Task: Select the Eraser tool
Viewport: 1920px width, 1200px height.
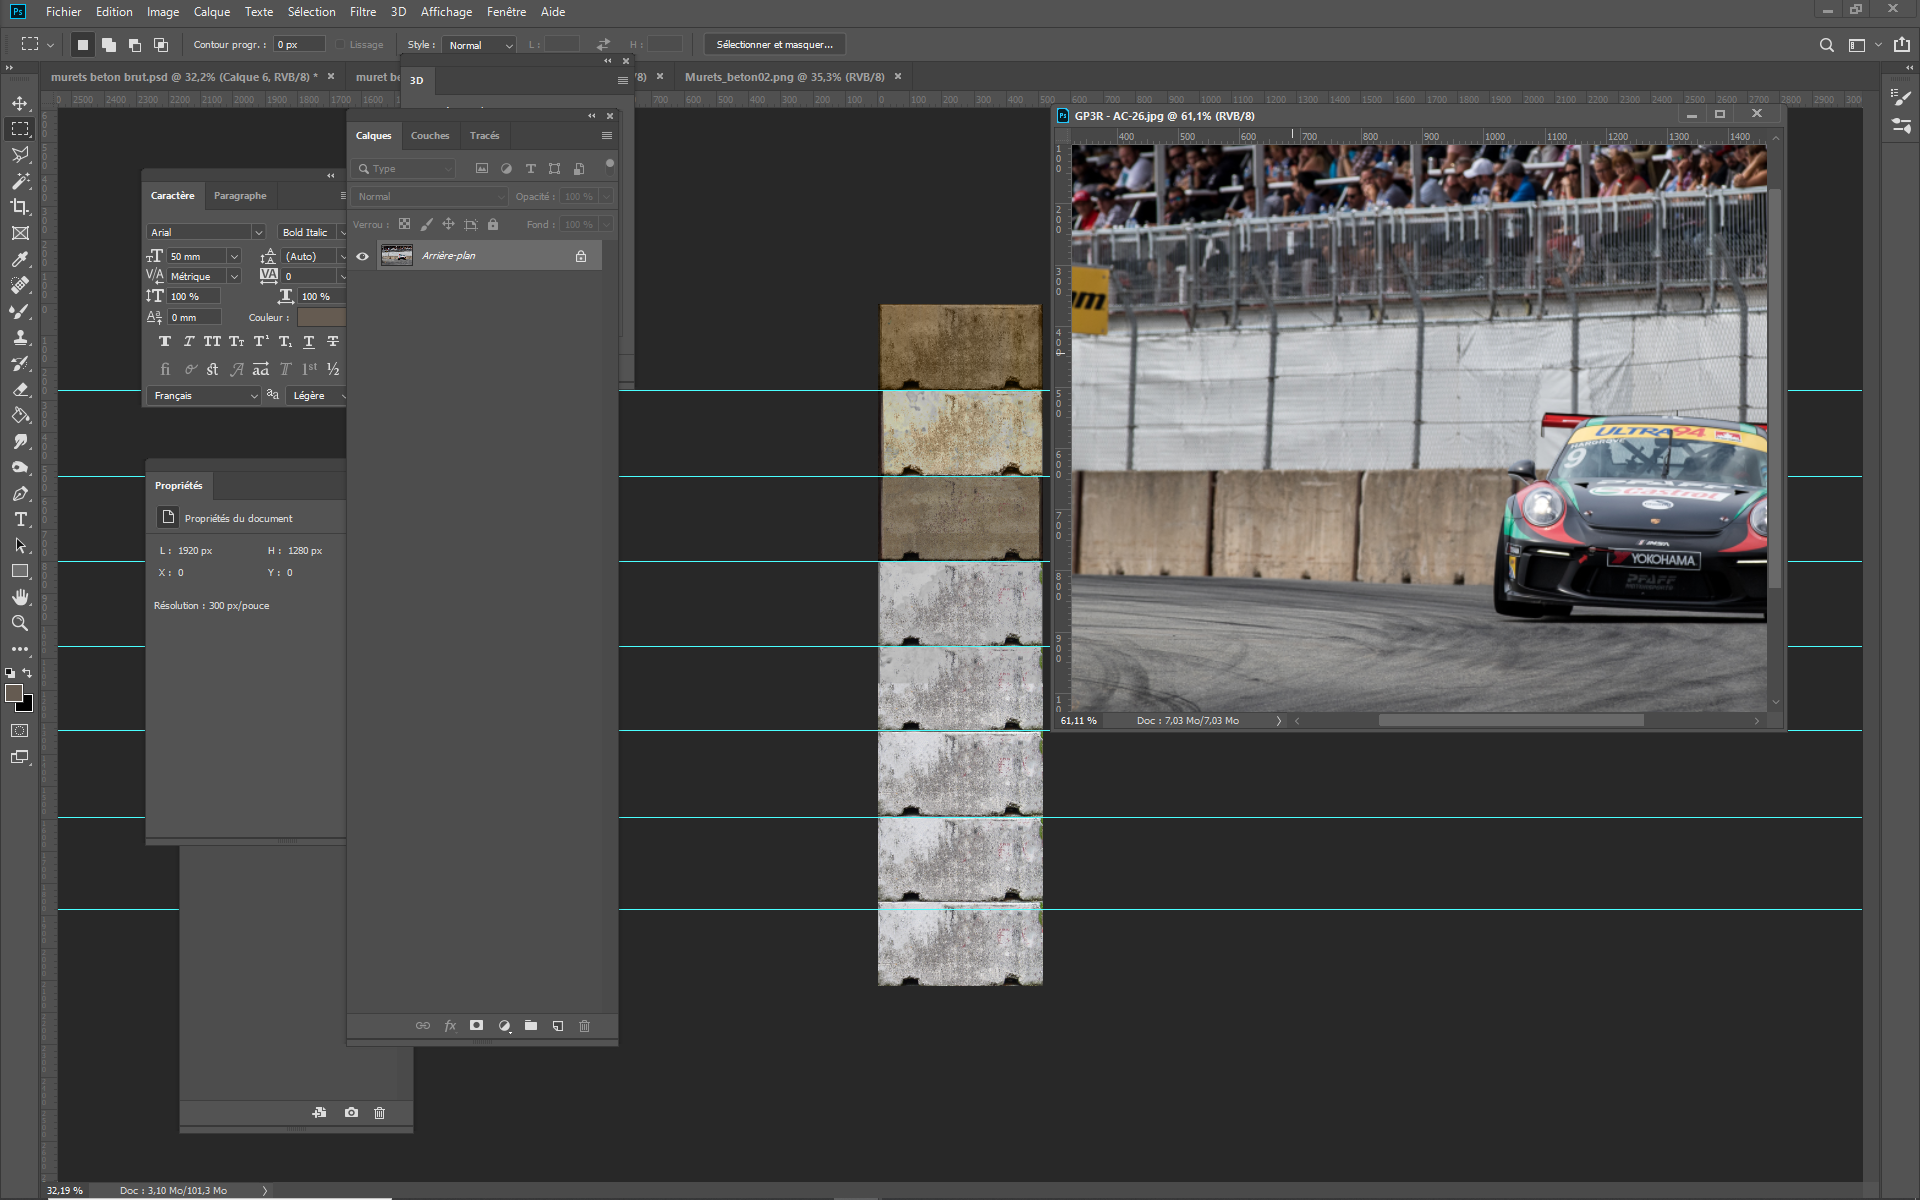Action: tap(20, 389)
